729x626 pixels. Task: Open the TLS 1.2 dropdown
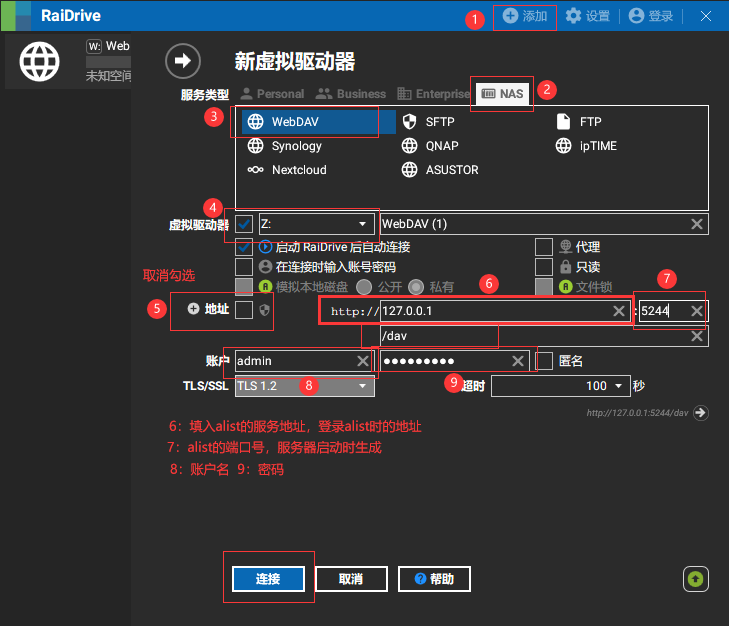pos(305,386)
